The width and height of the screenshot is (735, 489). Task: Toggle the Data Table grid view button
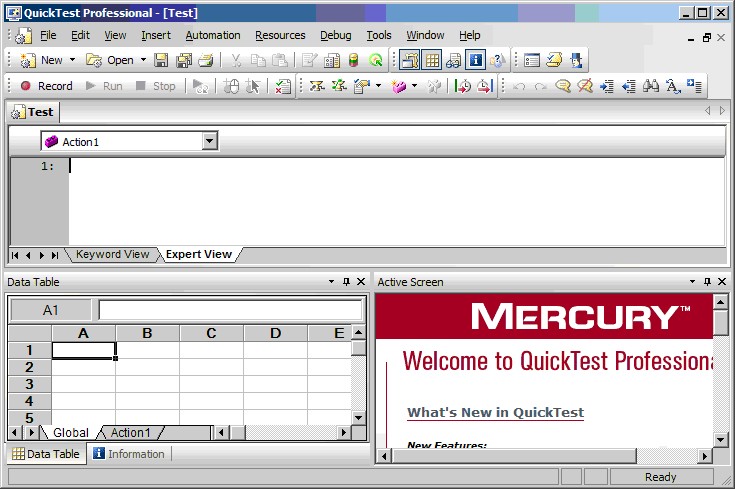point(432,60)
